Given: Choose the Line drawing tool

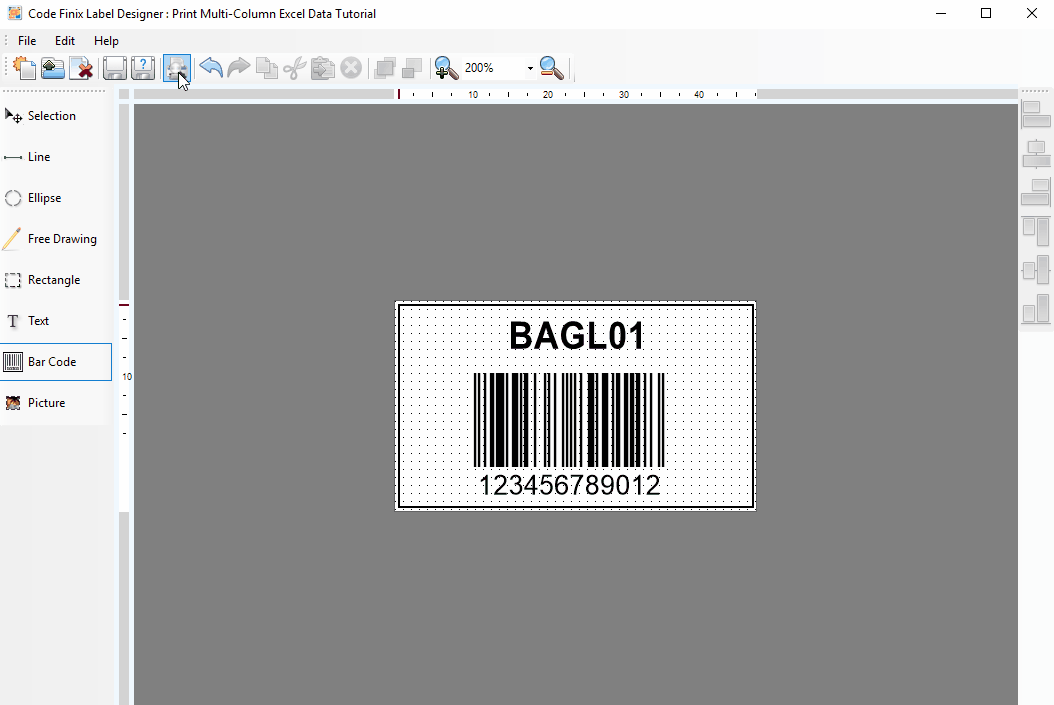Looking at the screenshot, I should click(x=56, y=157).
